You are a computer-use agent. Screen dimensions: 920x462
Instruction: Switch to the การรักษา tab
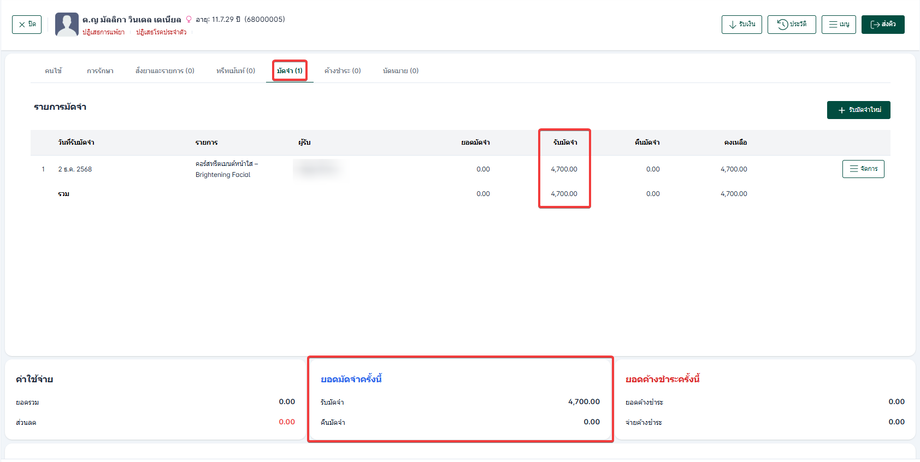point(100,71)
